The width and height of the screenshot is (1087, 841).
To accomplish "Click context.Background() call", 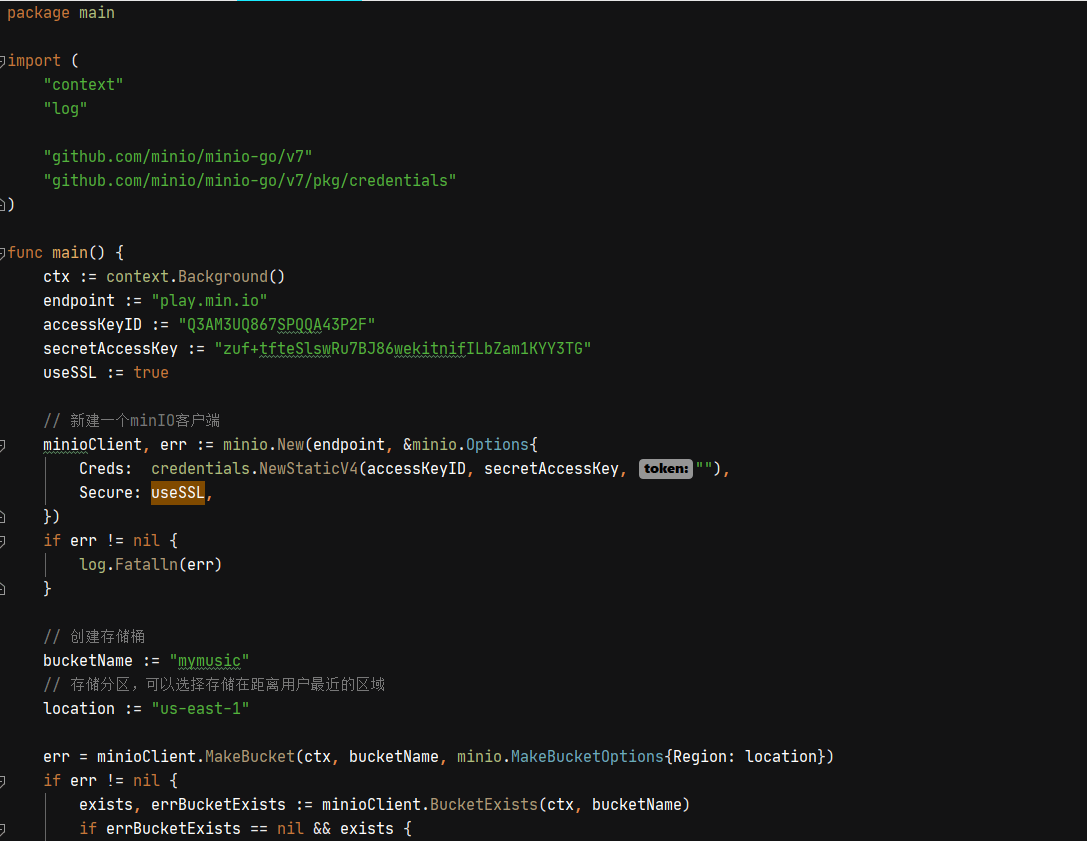I will tap(195, 277).
